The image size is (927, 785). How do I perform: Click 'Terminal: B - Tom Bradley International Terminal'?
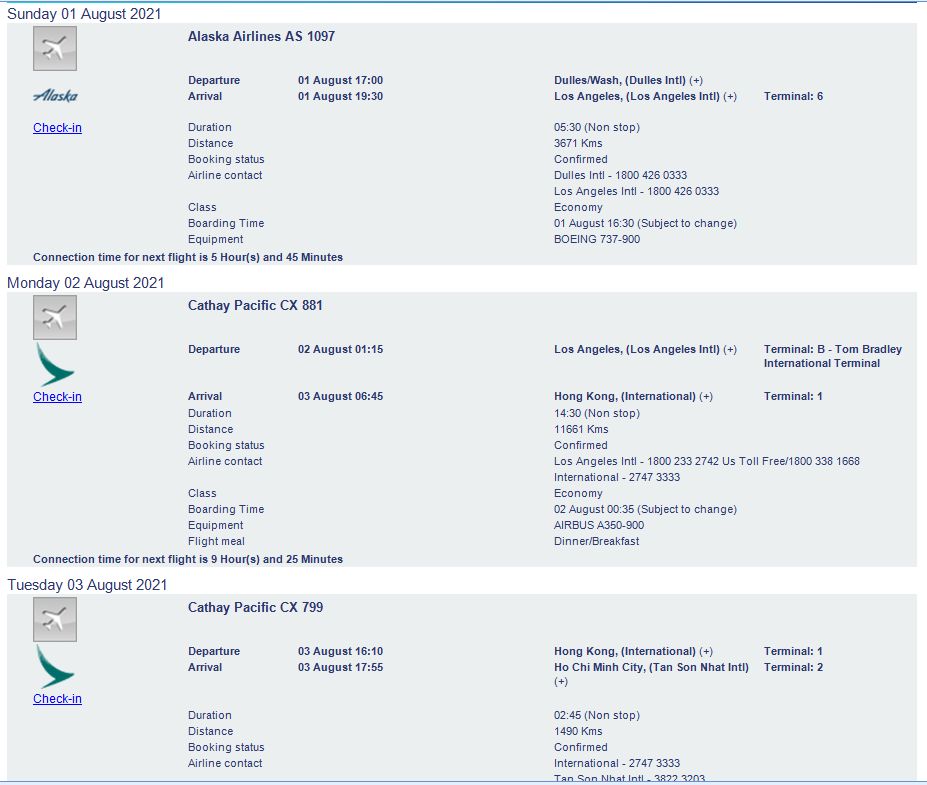click(833, 356)
